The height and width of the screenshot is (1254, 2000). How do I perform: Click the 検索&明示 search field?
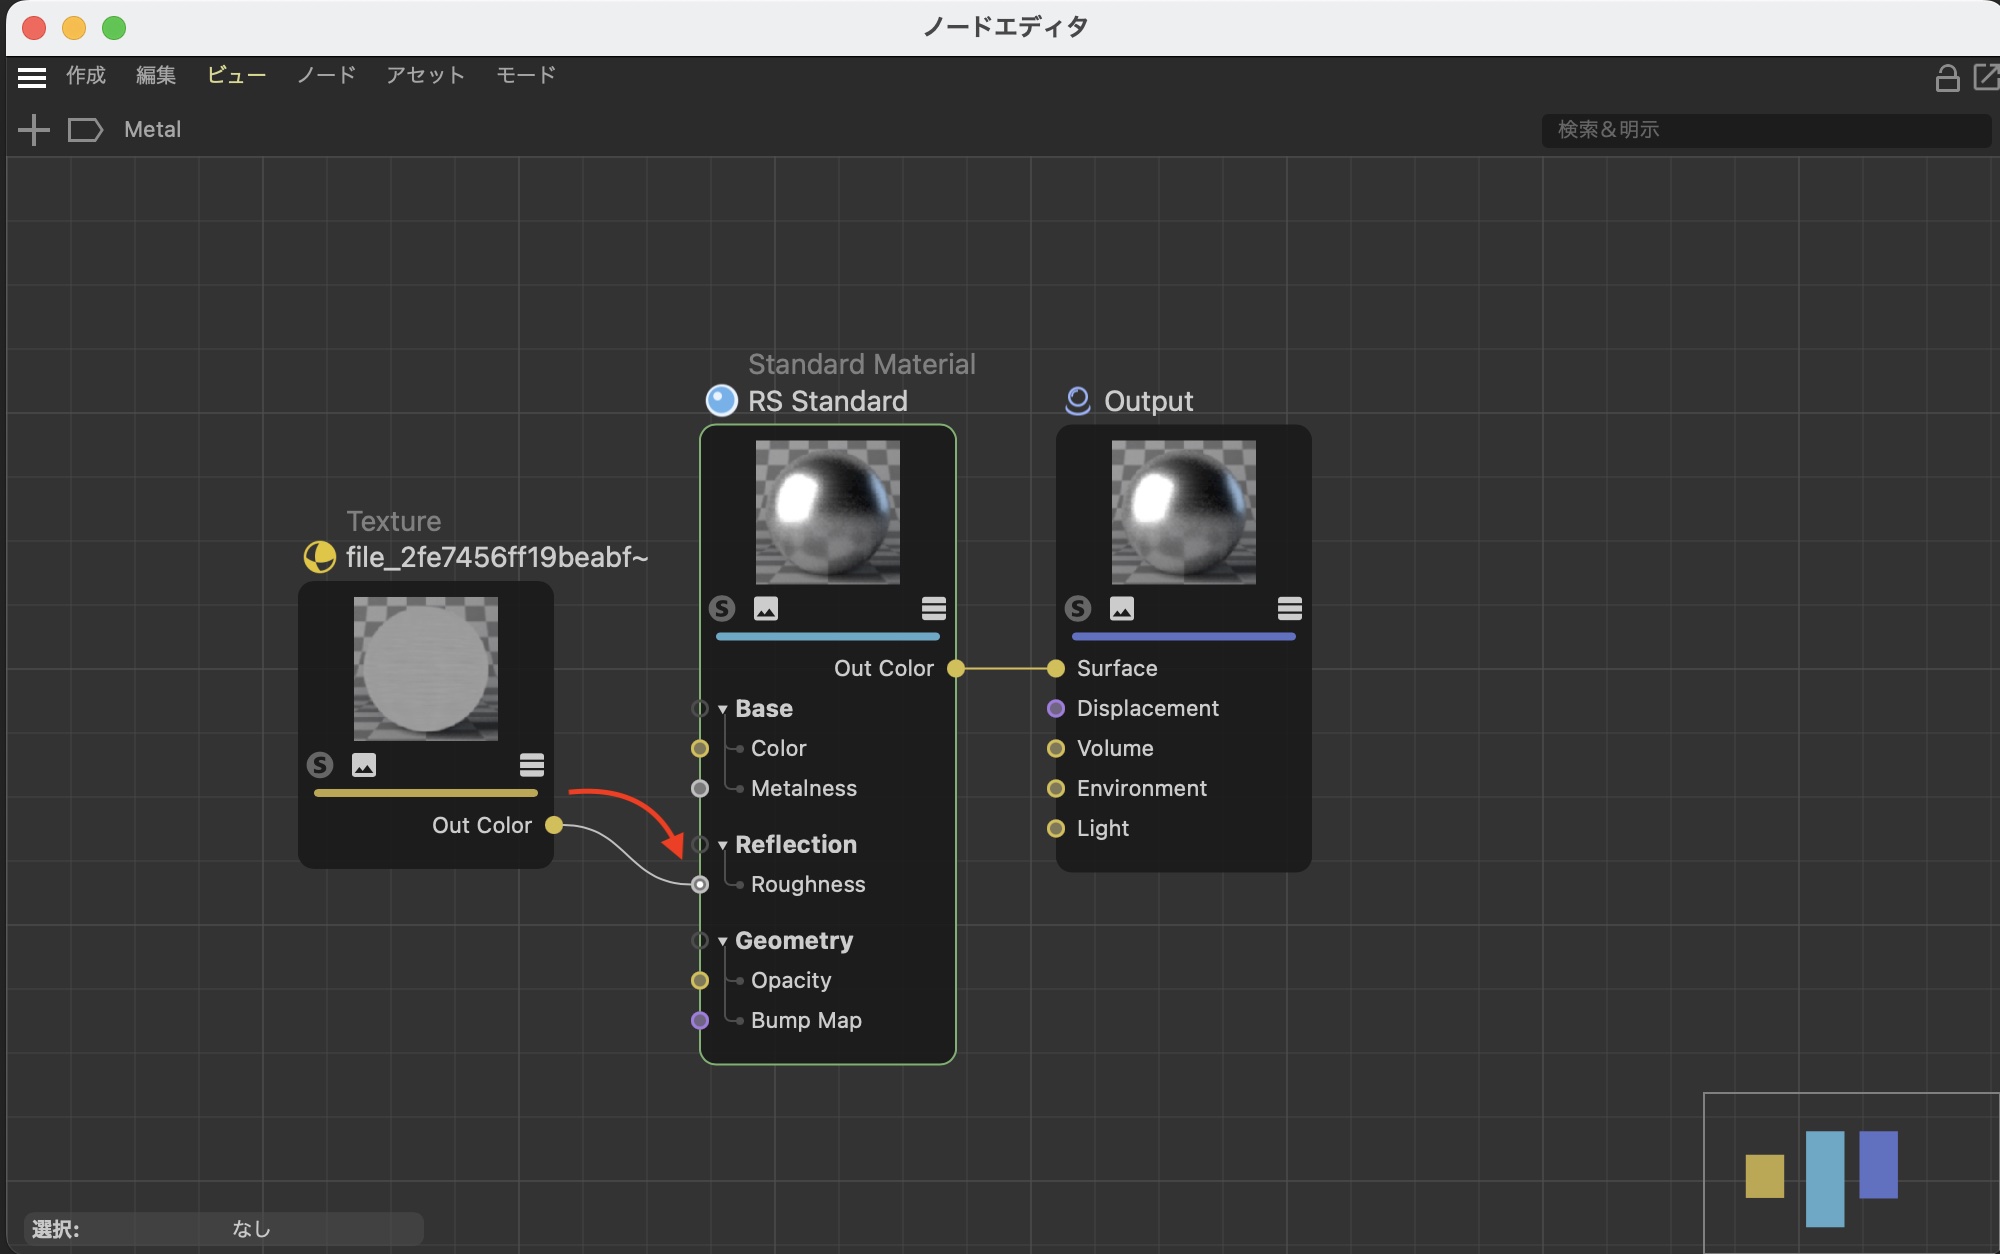click(x=1765, y=130)
